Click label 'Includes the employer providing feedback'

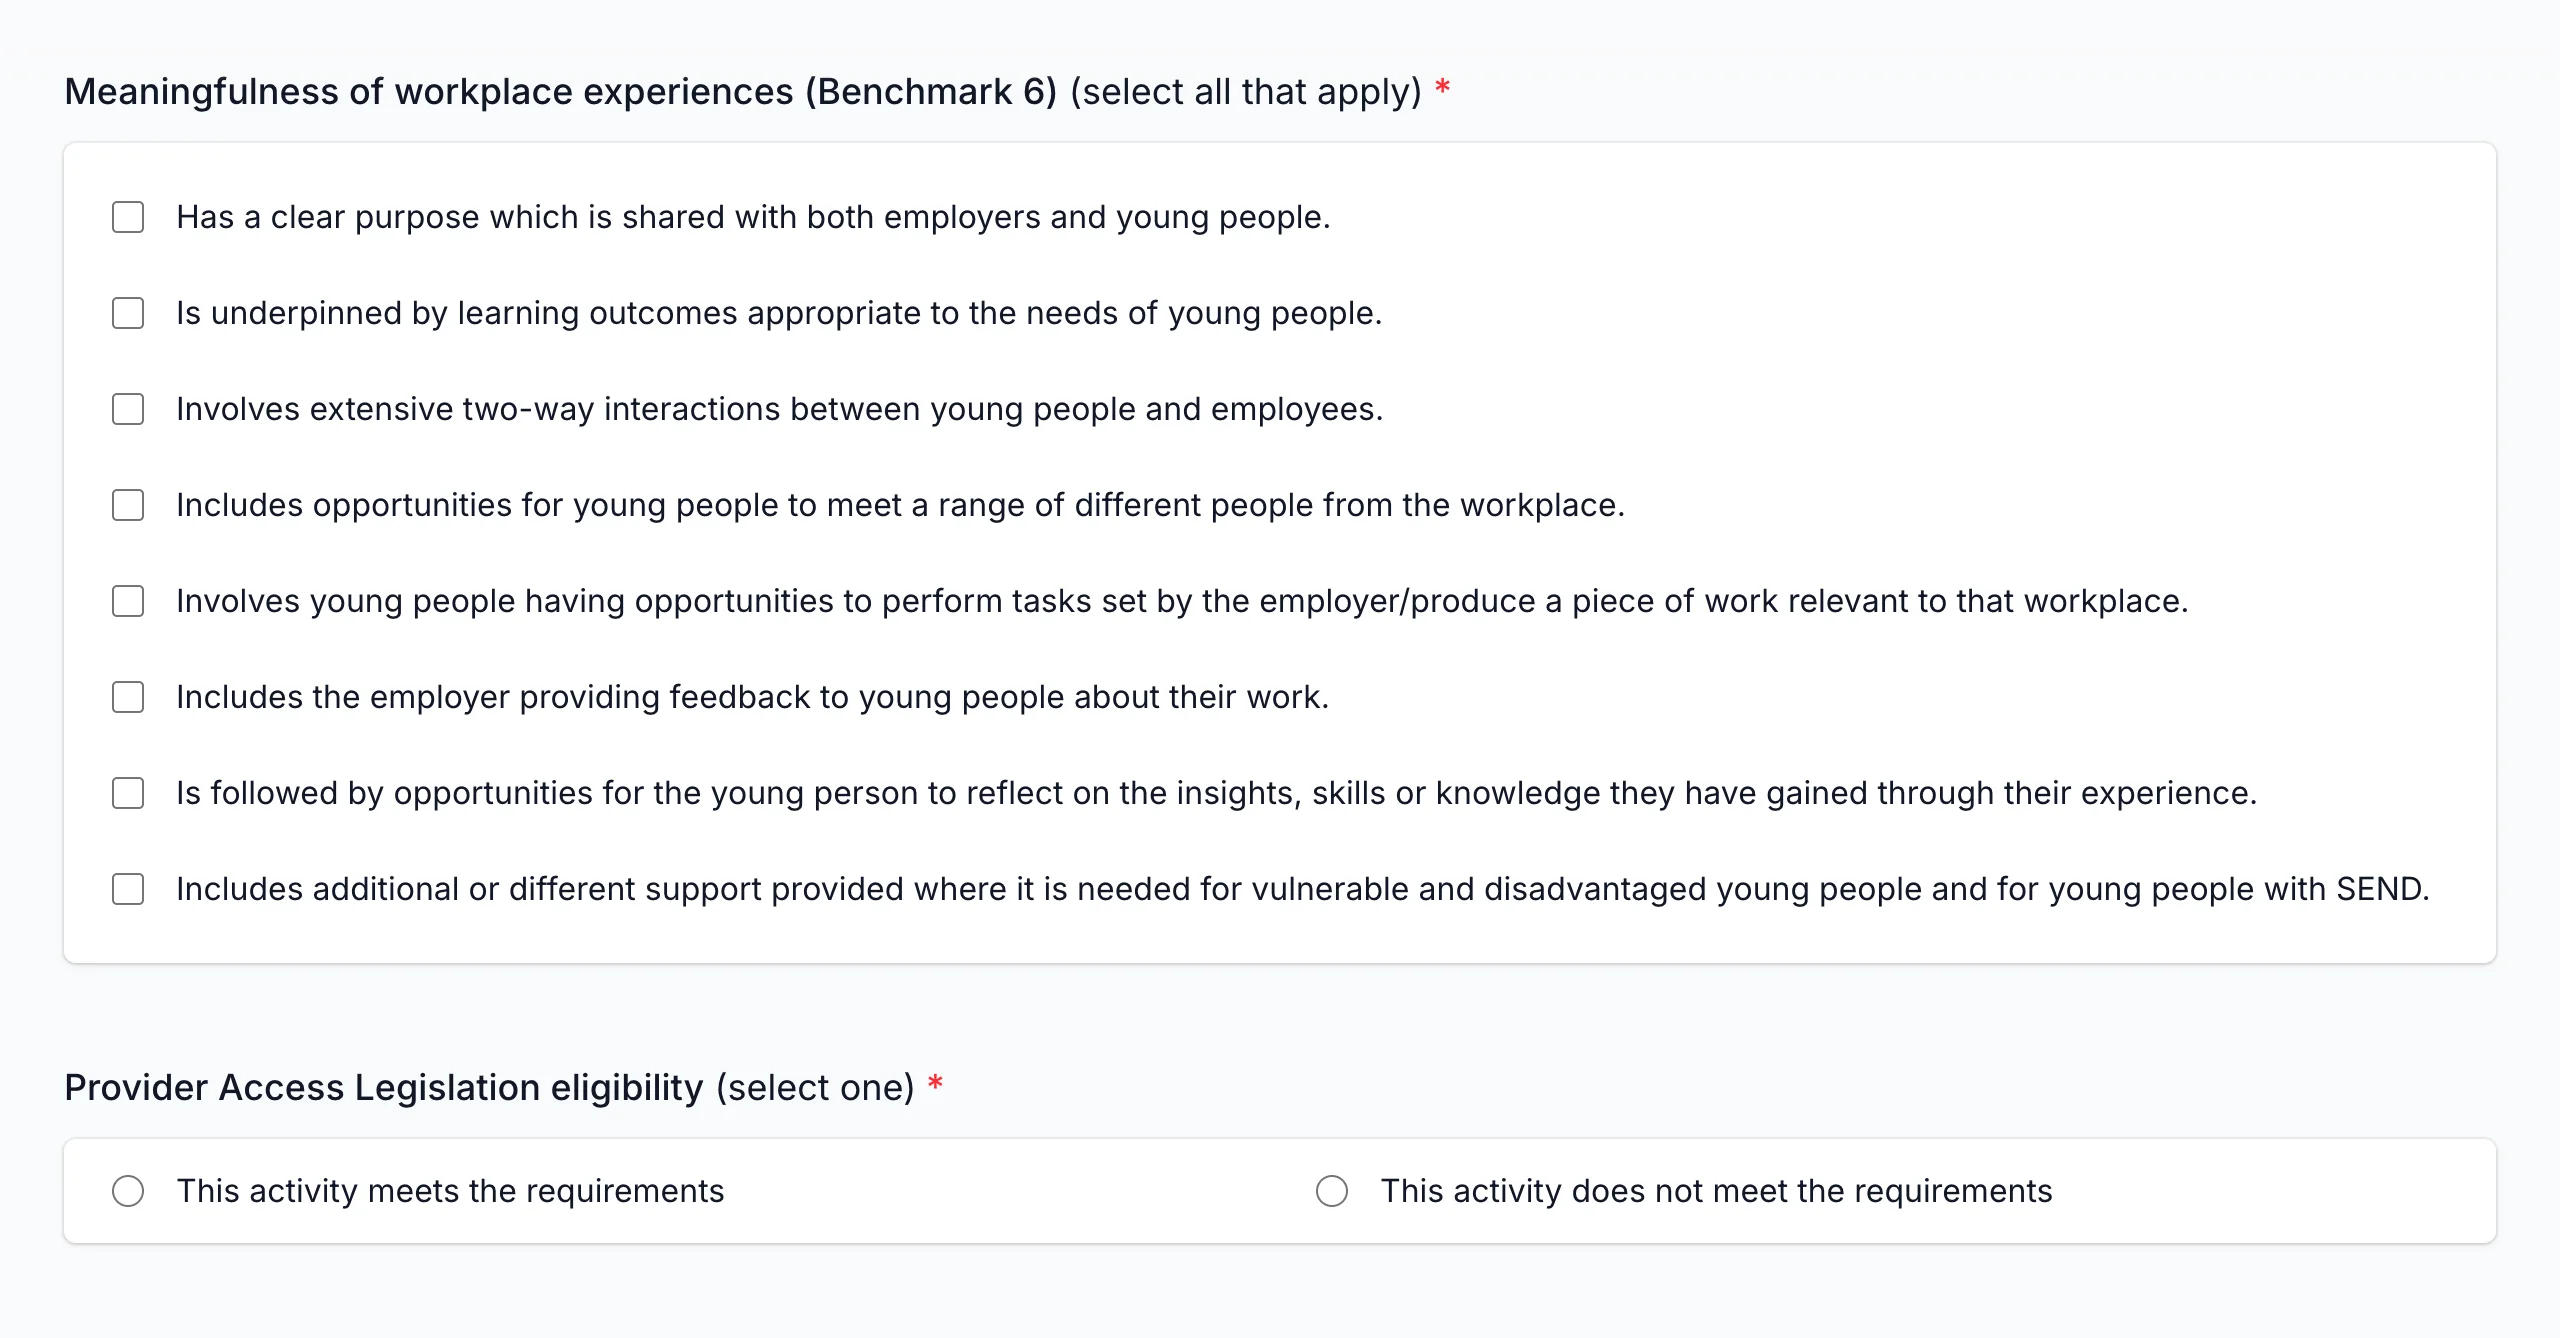pyautogui.click(x=753, y=697)
